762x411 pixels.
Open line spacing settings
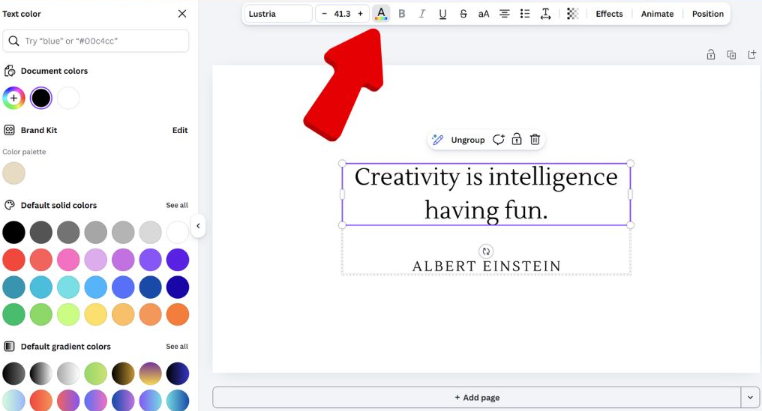point(545,14)
